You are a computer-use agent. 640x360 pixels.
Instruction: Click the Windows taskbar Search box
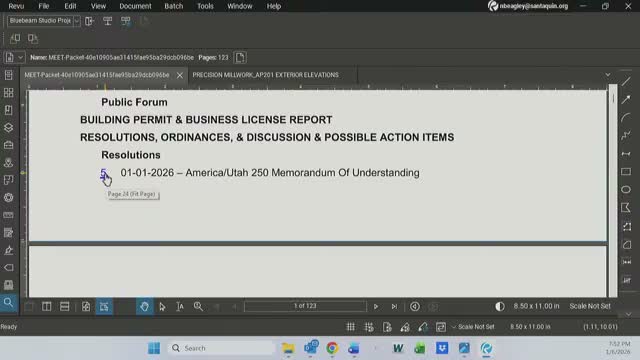pyautogui.click(x=221, y=348)
